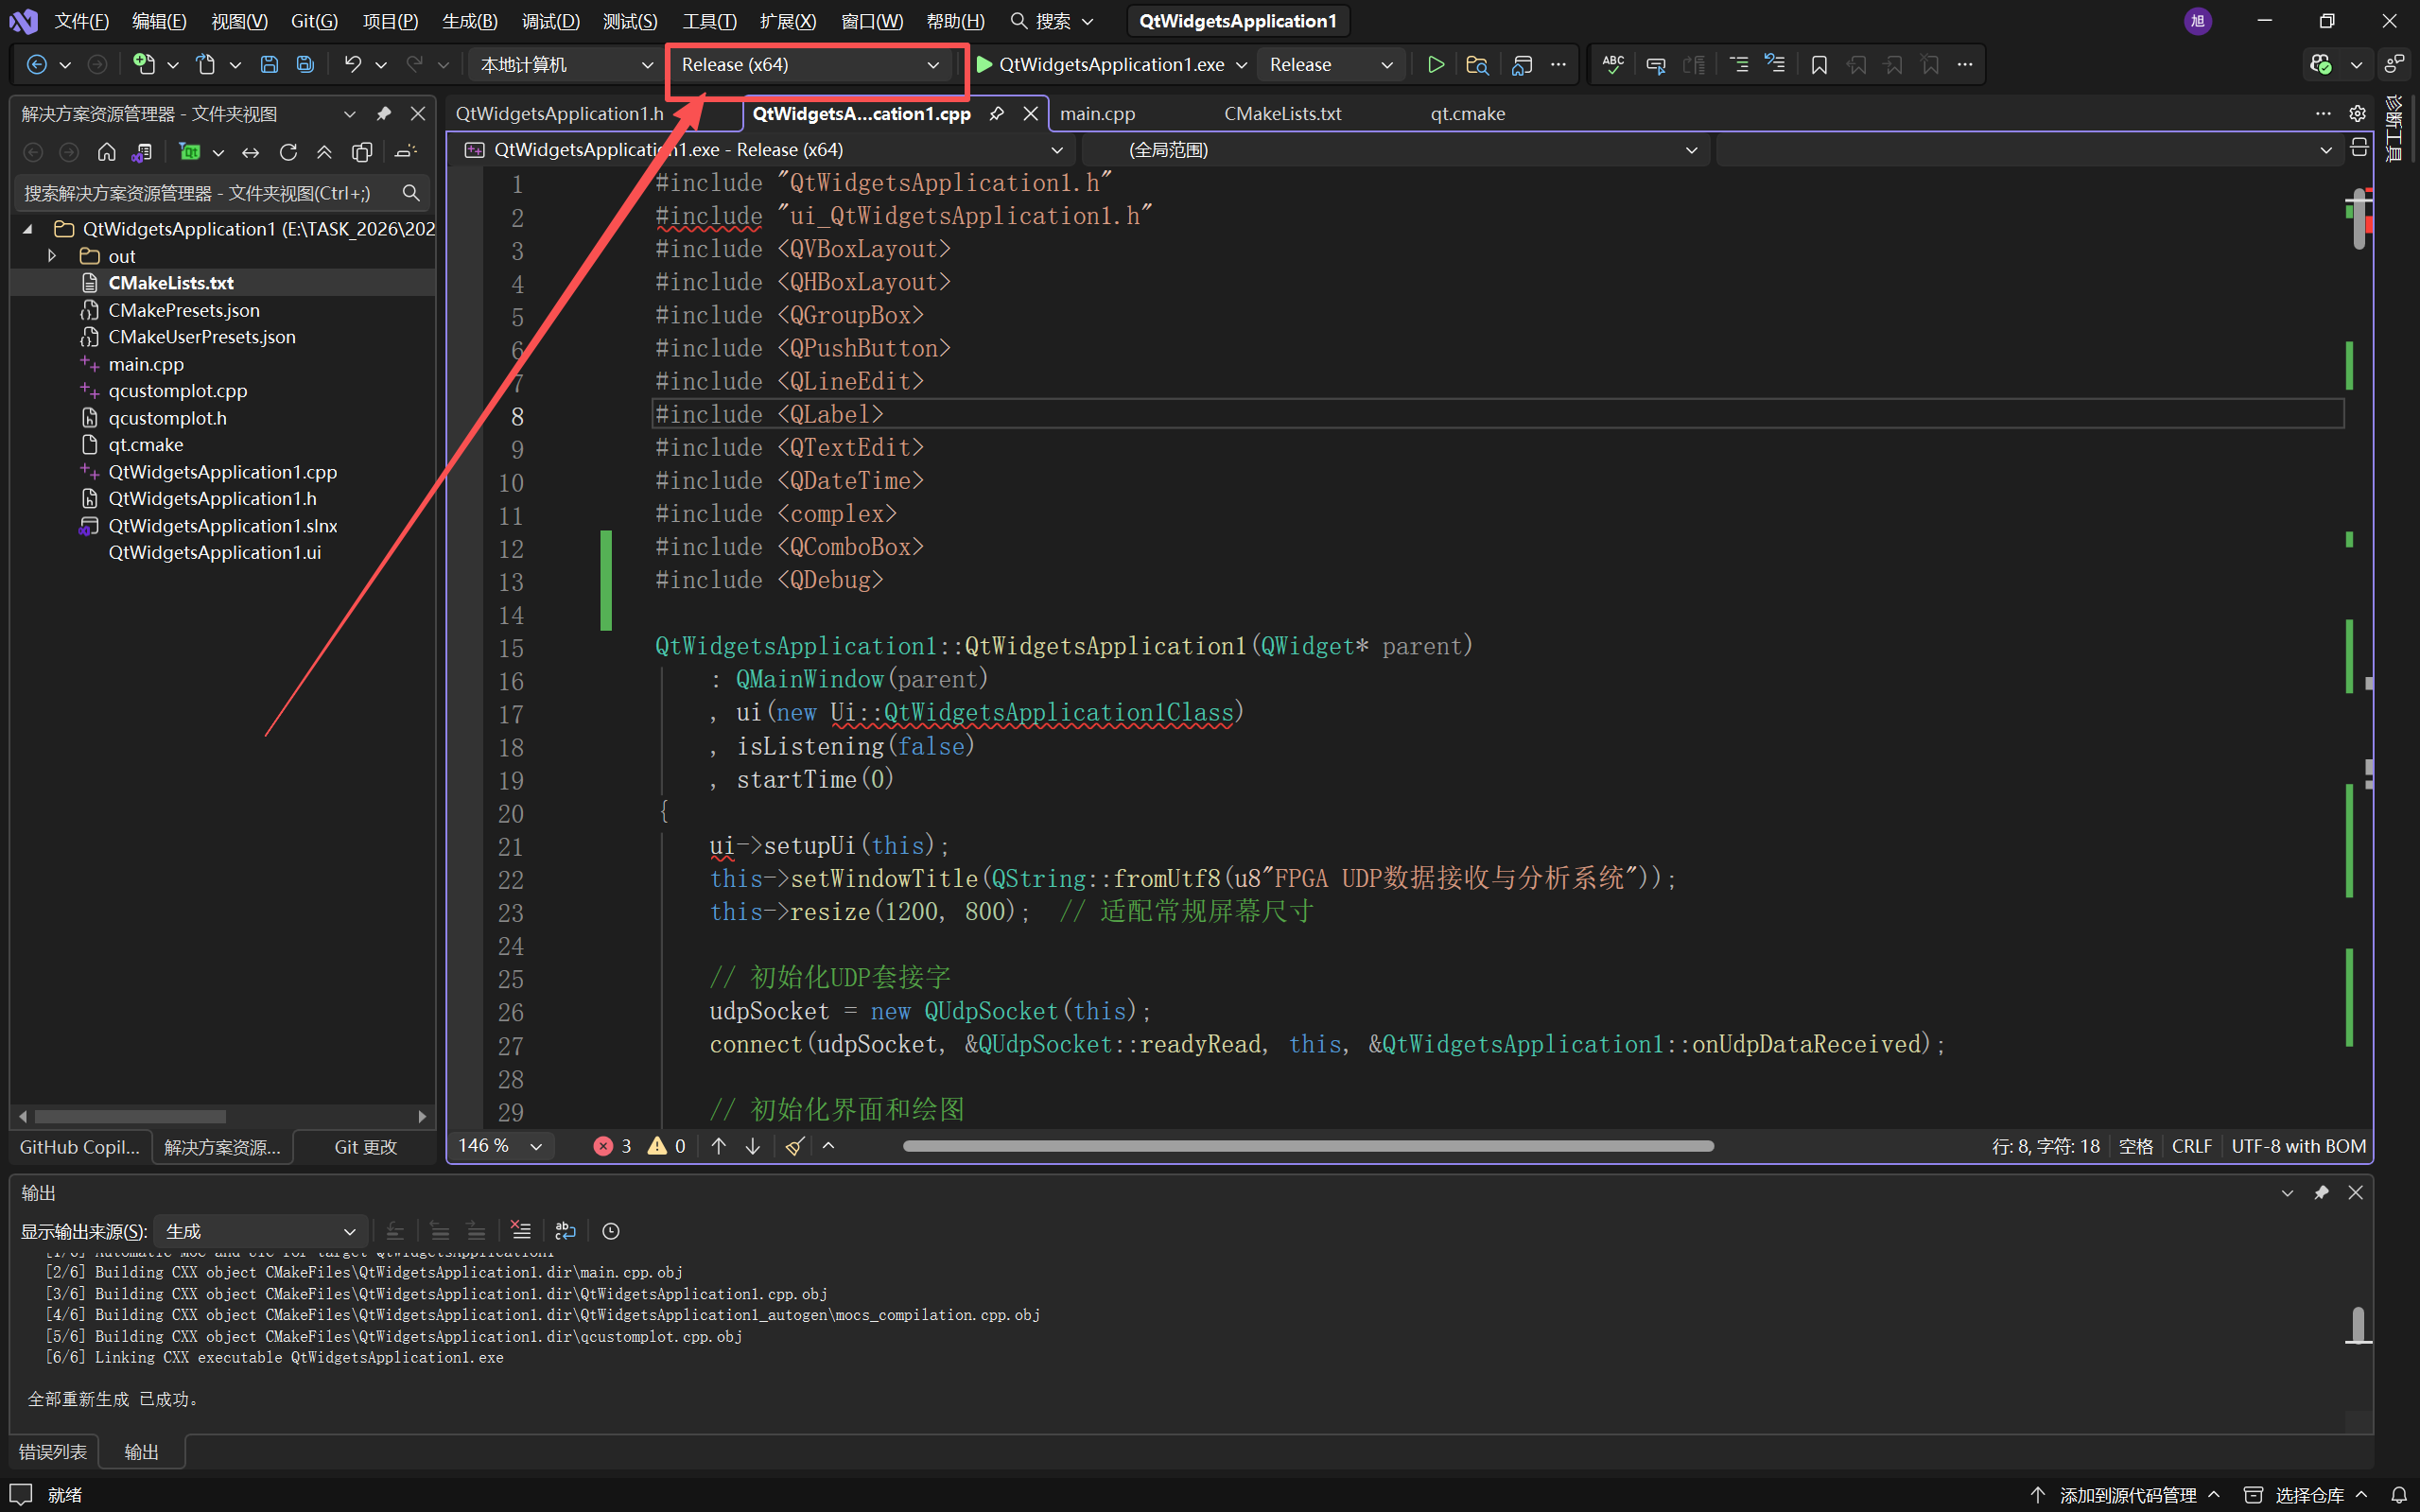Image resolution: width=2420 pixels, height=1512 pixels.
Task: Open the Release (x64) configuration dropdown
Action: click(810, 65)
